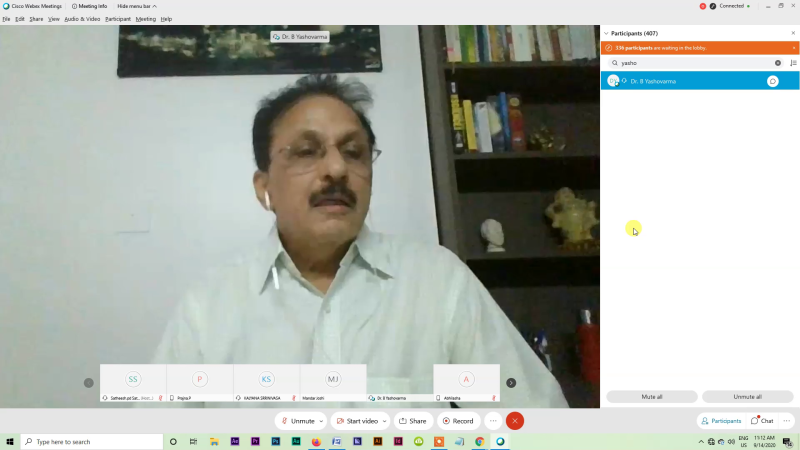Open the Participant menu
The height and width of the screenshot is (450, 800).
coord(118,19)
